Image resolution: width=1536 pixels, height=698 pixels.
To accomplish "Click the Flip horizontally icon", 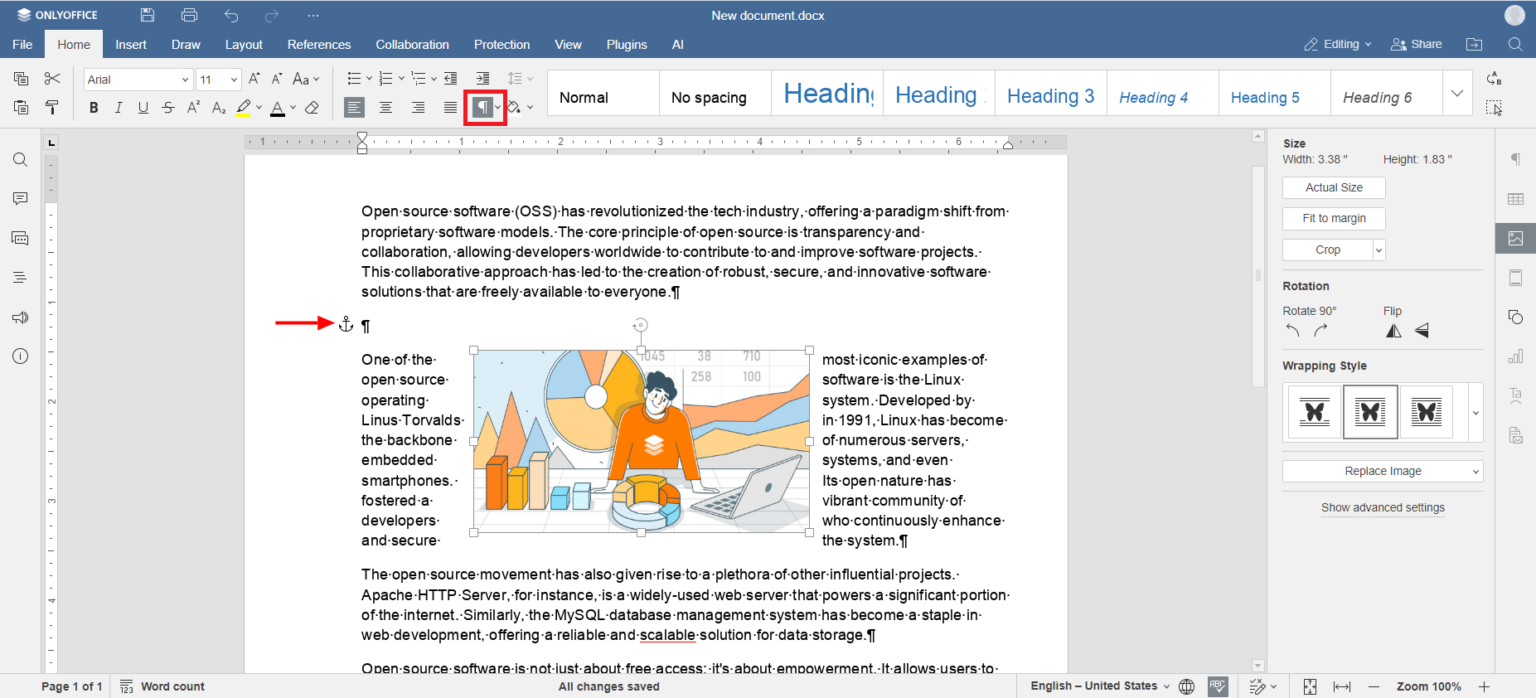I will [1393, 331].
